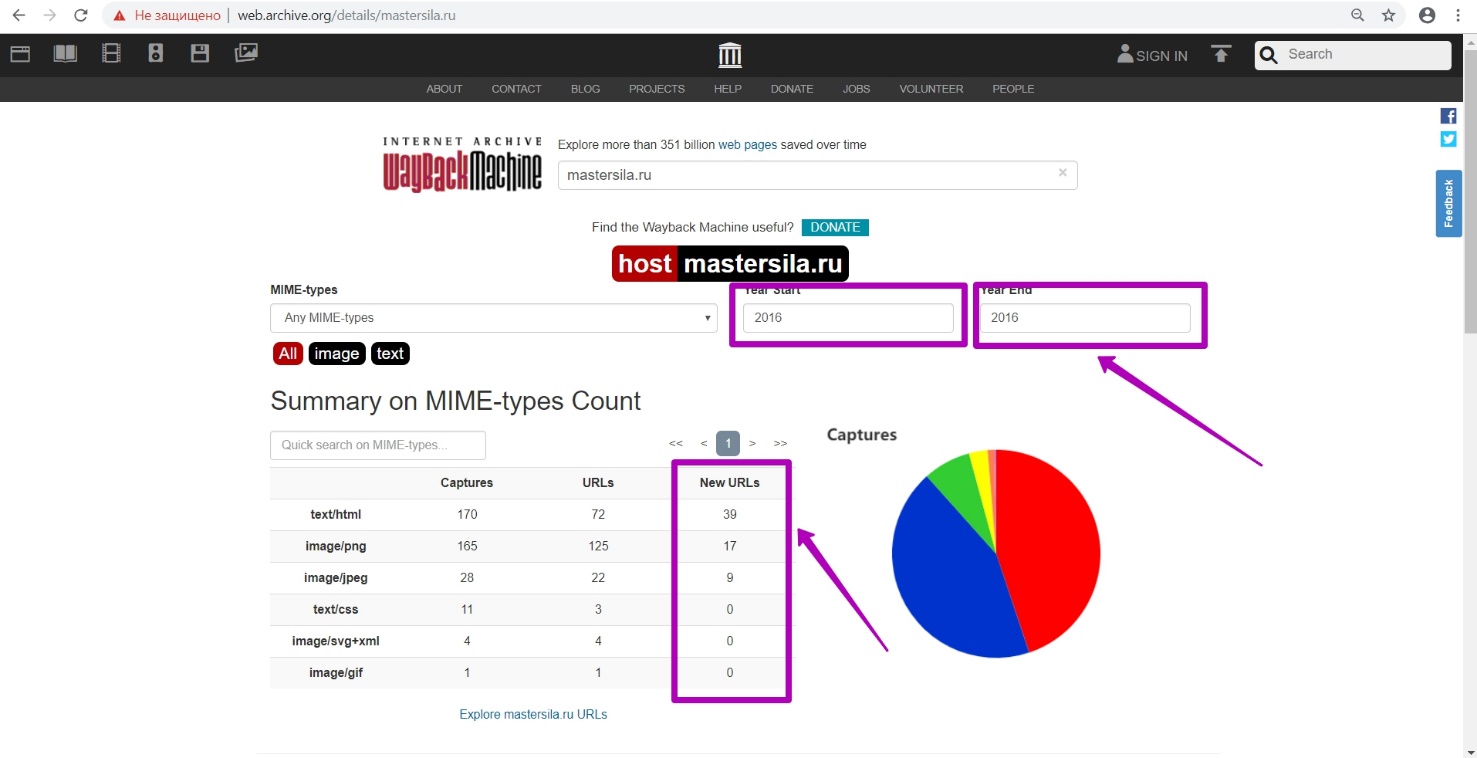The image size is (1477, 758).
Task: Sort by URLs column header
Action: click(x=598, y=483)
